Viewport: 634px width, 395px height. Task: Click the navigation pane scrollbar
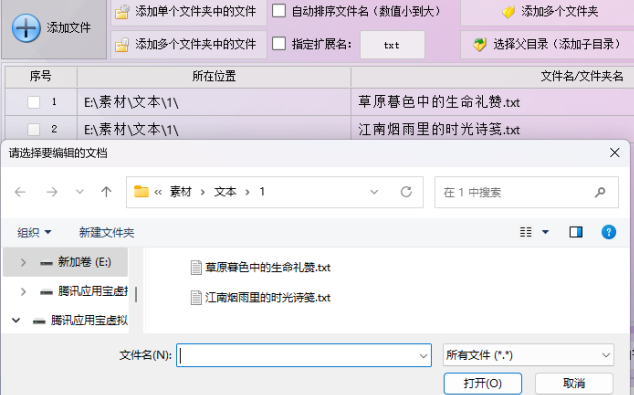pos(136,294)
